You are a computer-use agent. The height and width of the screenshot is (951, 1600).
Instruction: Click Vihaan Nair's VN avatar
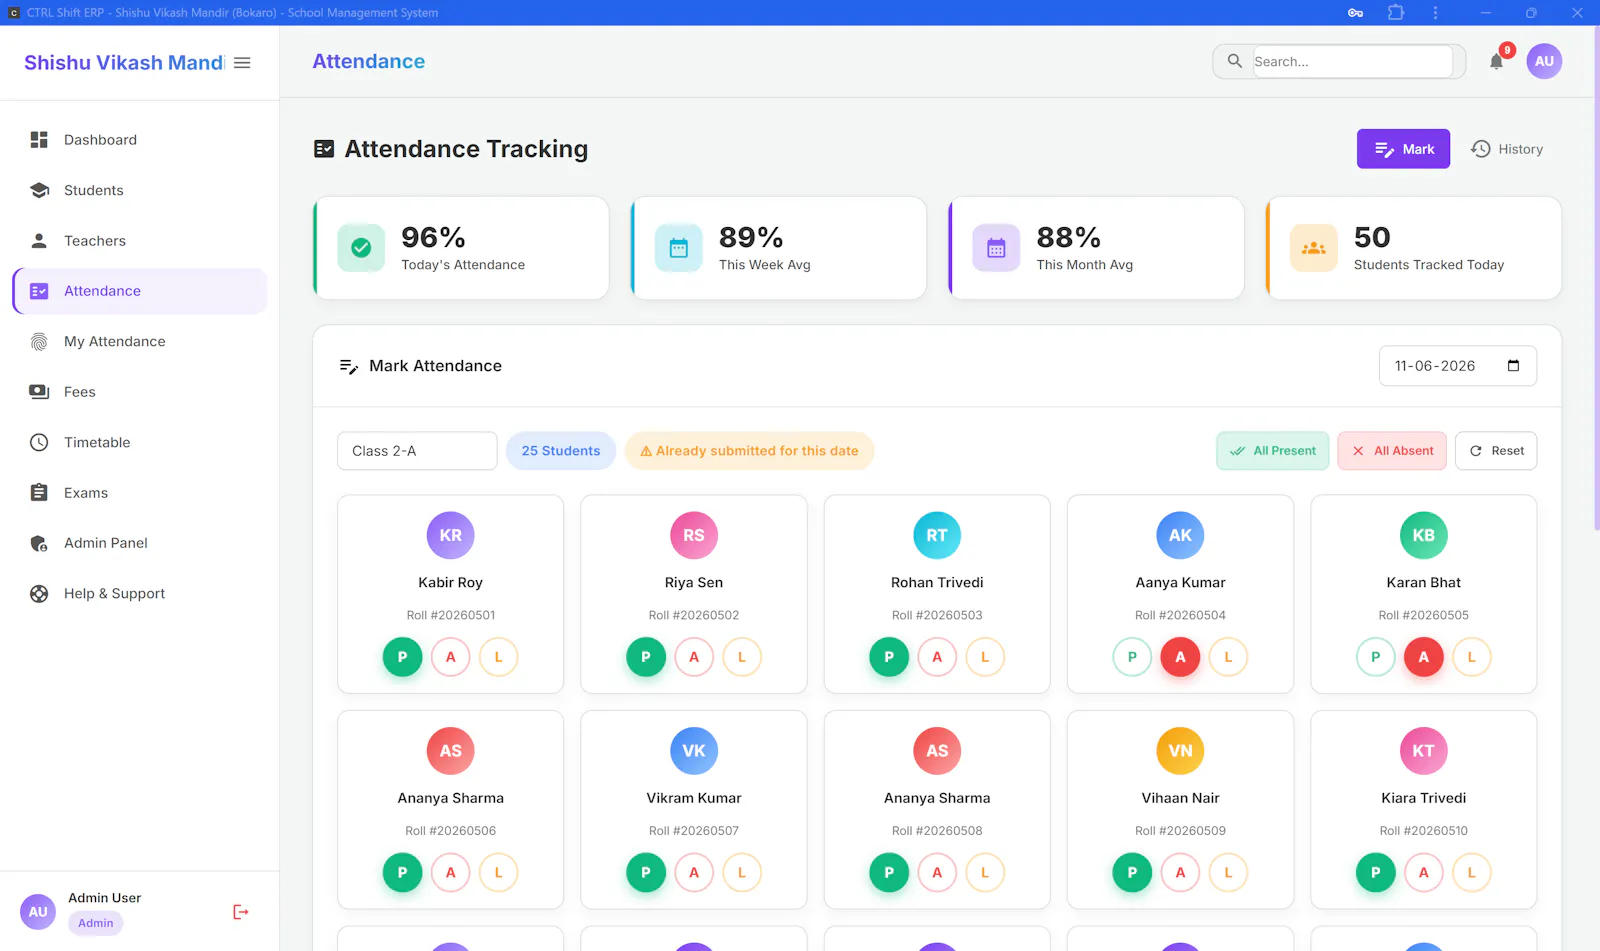pos(1180,751)
